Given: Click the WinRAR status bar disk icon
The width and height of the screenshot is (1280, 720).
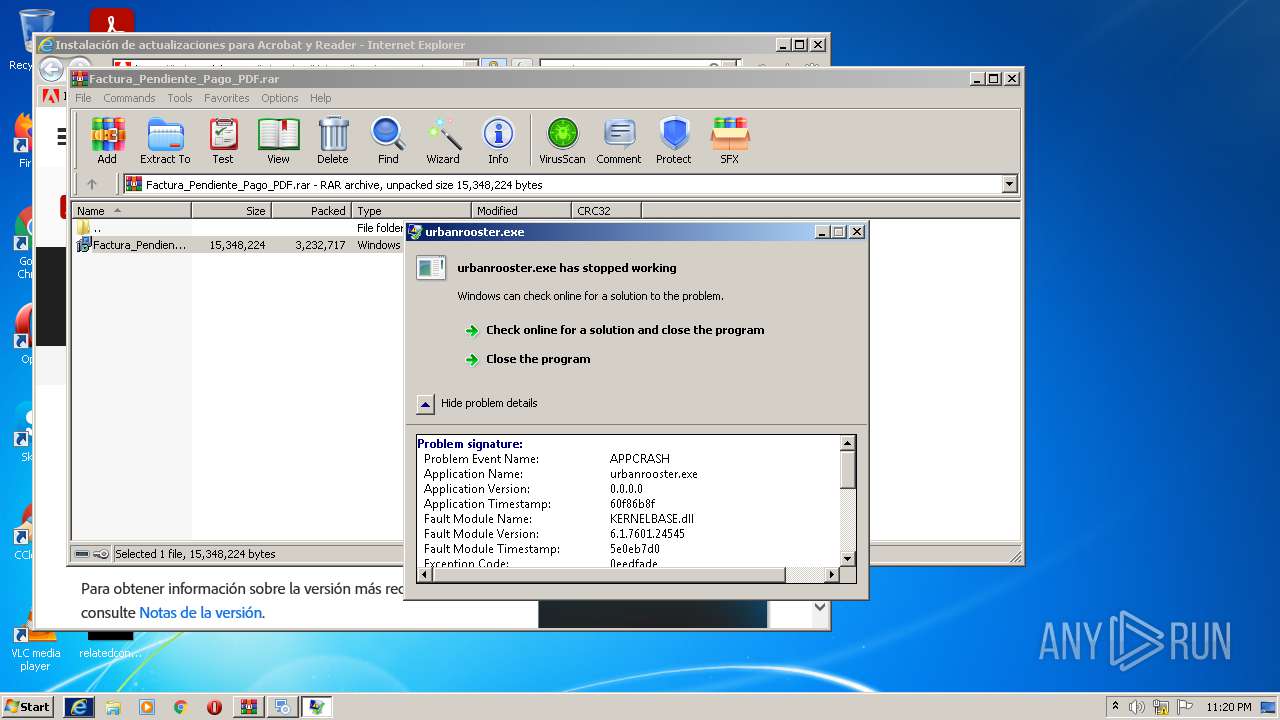Looking at the screenshot, I should point(82,554).
